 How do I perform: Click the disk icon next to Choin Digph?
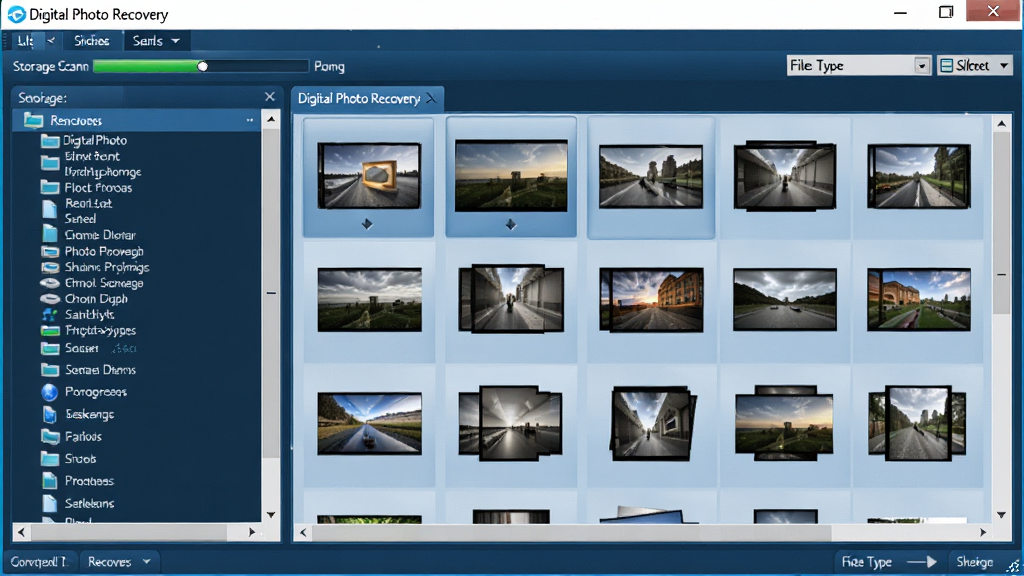(50, 299)
